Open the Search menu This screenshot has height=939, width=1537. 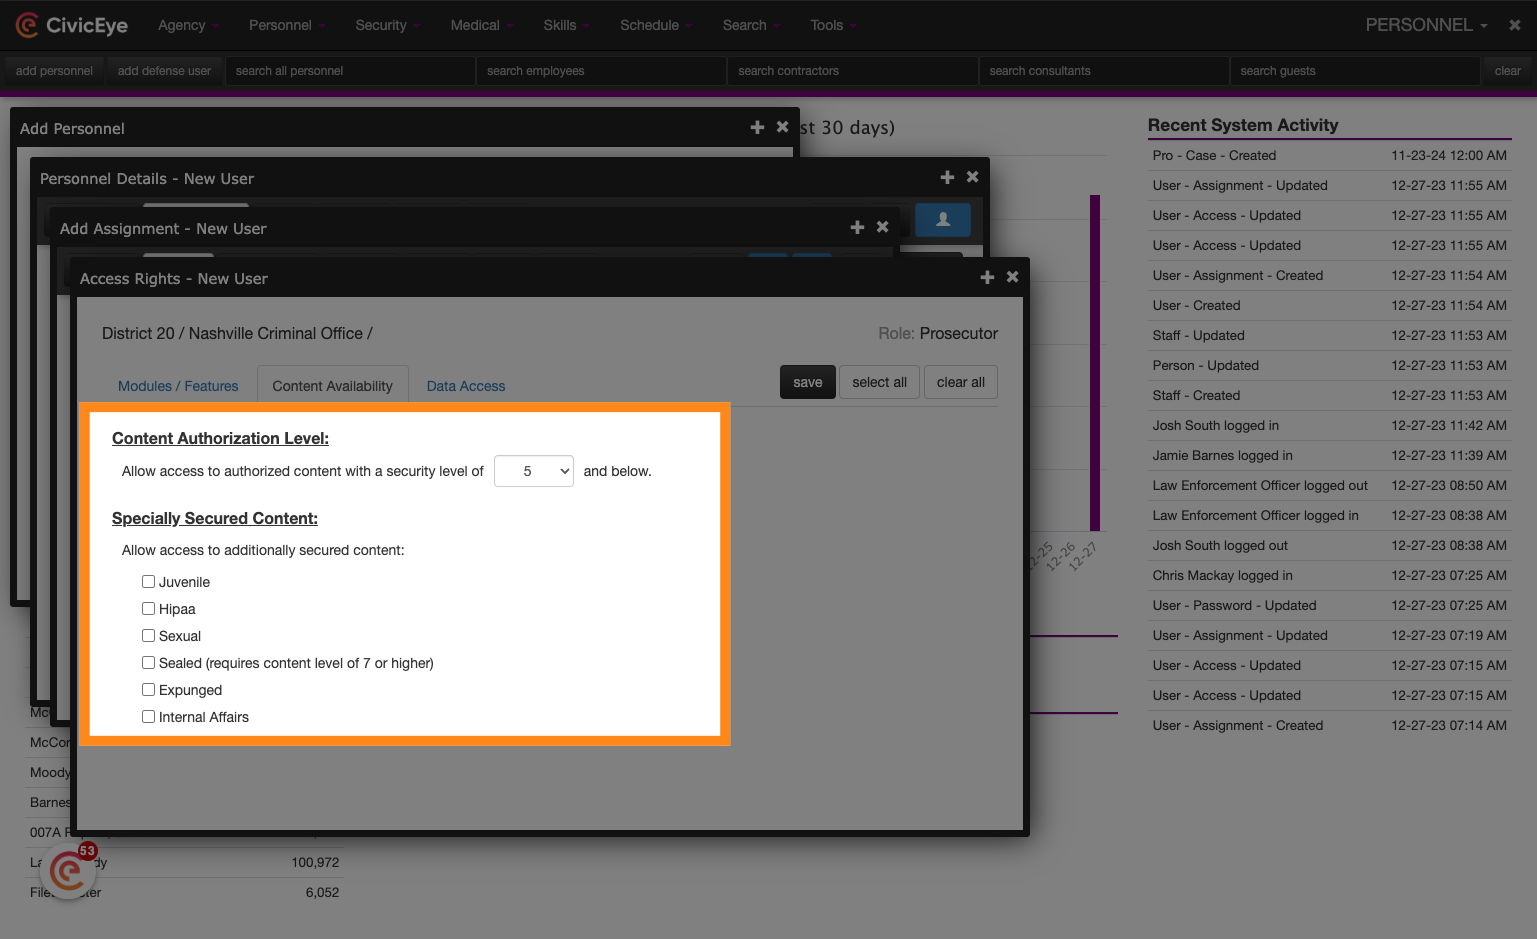[x=751, y=25]
